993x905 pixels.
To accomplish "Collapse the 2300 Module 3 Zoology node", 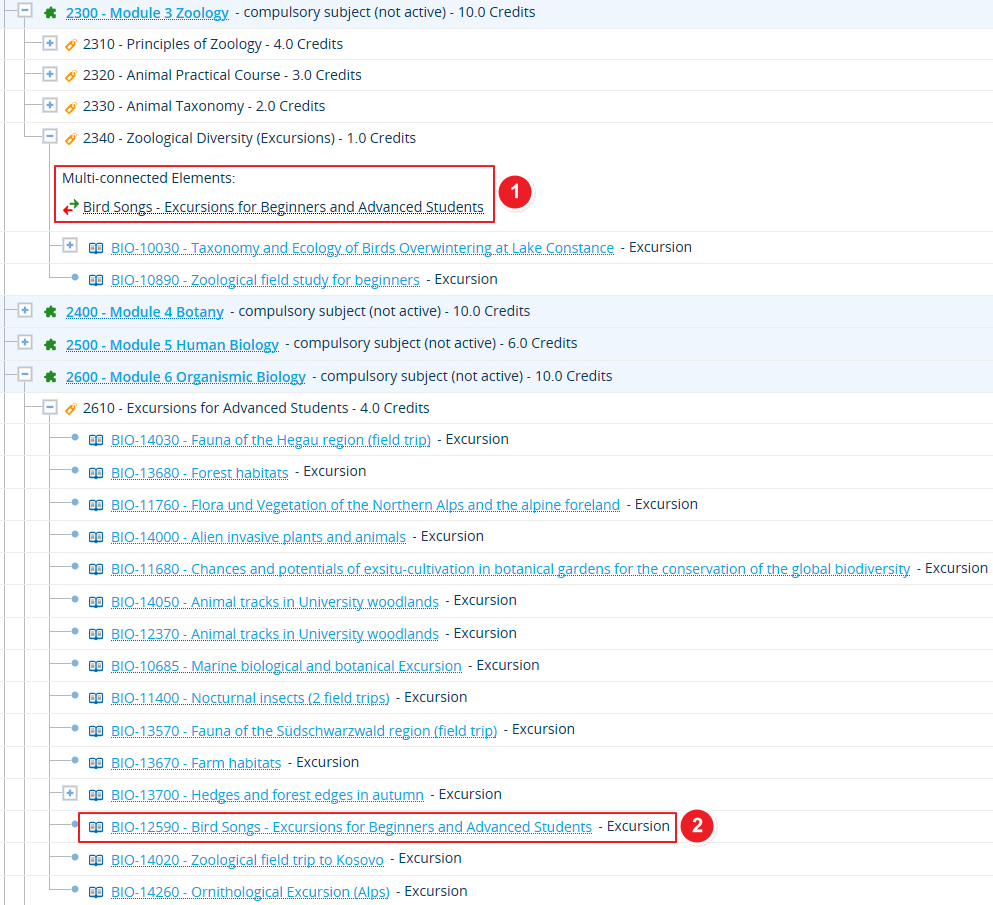I will pos(25,10).
